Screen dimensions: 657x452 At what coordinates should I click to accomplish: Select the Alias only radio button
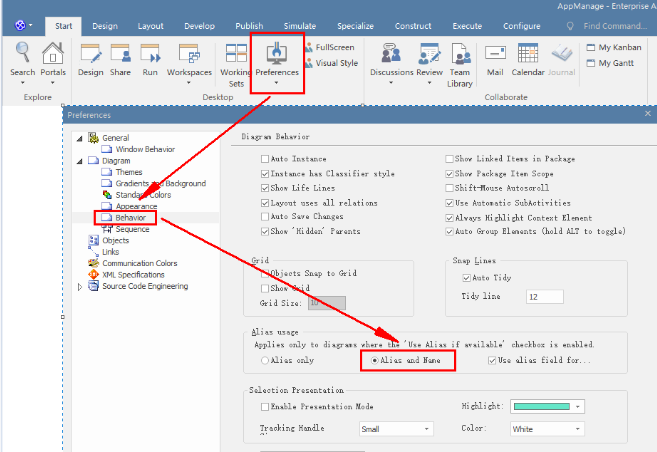tap(264, 359)
